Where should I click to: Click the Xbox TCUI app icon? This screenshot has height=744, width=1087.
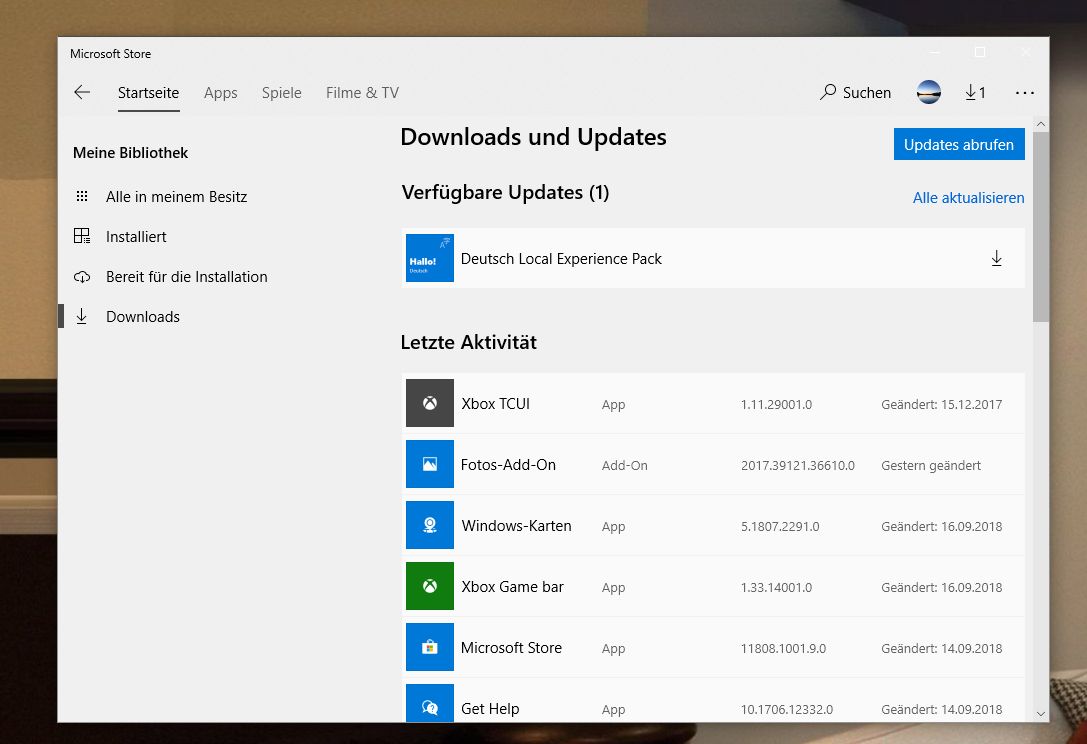point(430,403)
